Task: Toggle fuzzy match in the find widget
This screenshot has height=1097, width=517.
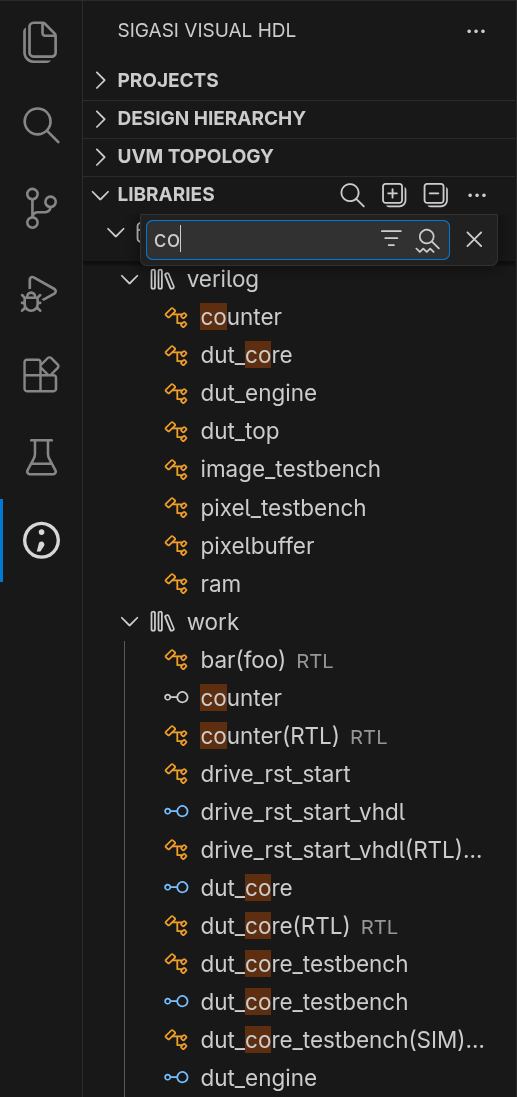Action: click(x=427, y=239)
